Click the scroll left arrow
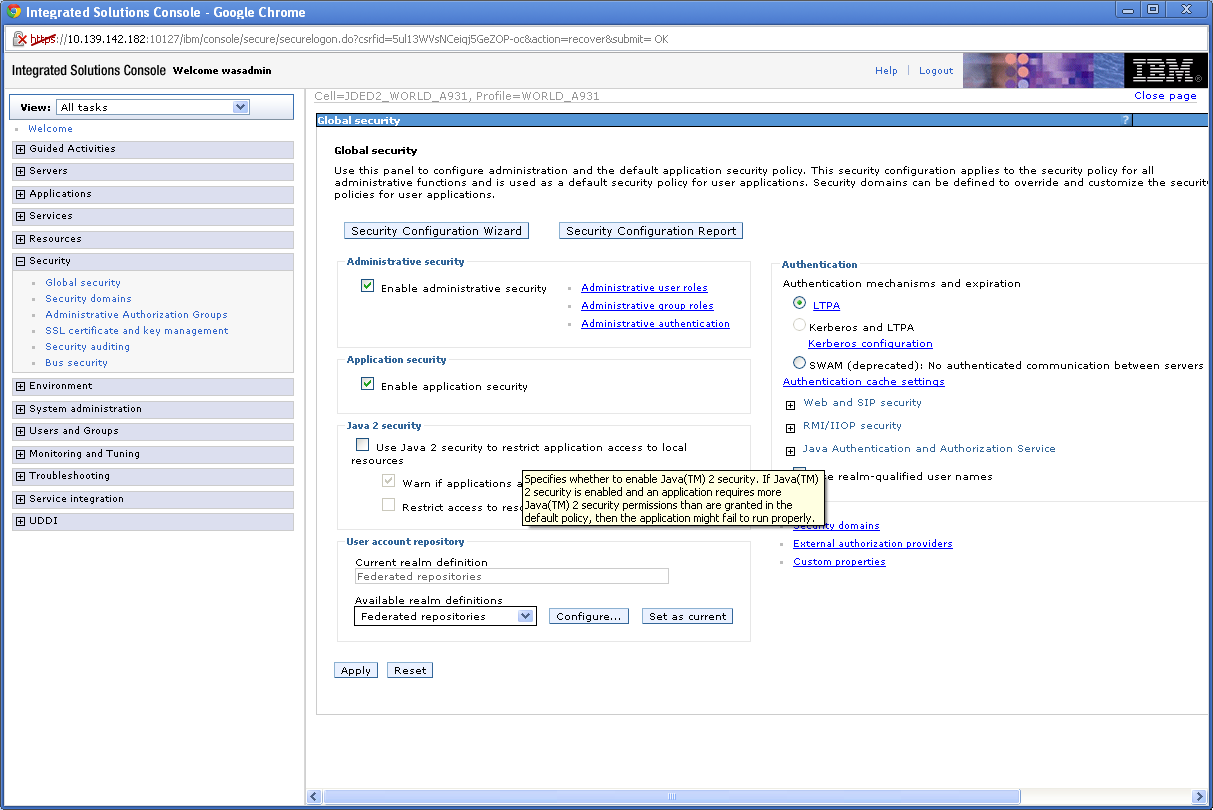Image resolution: width=1213 pixels, height=810 pixels. (x=314, y=797)
